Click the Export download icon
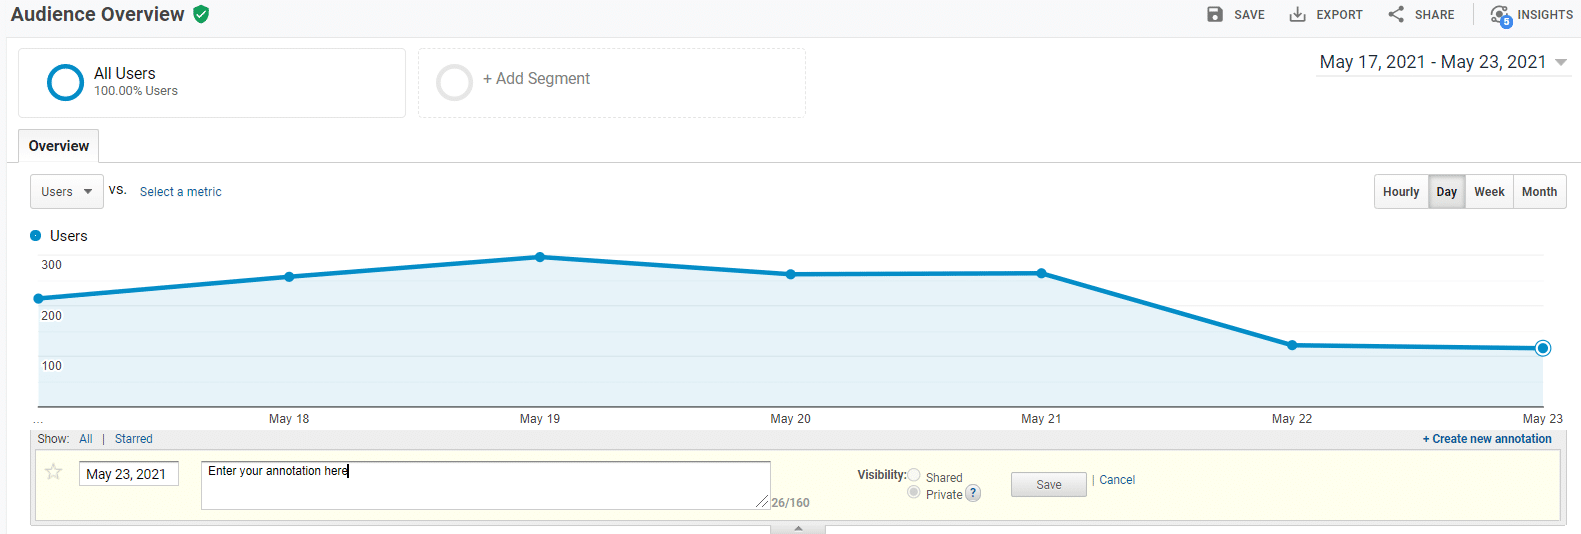This screenshot has width=1581, height=534. click(x=1297, y=14)
